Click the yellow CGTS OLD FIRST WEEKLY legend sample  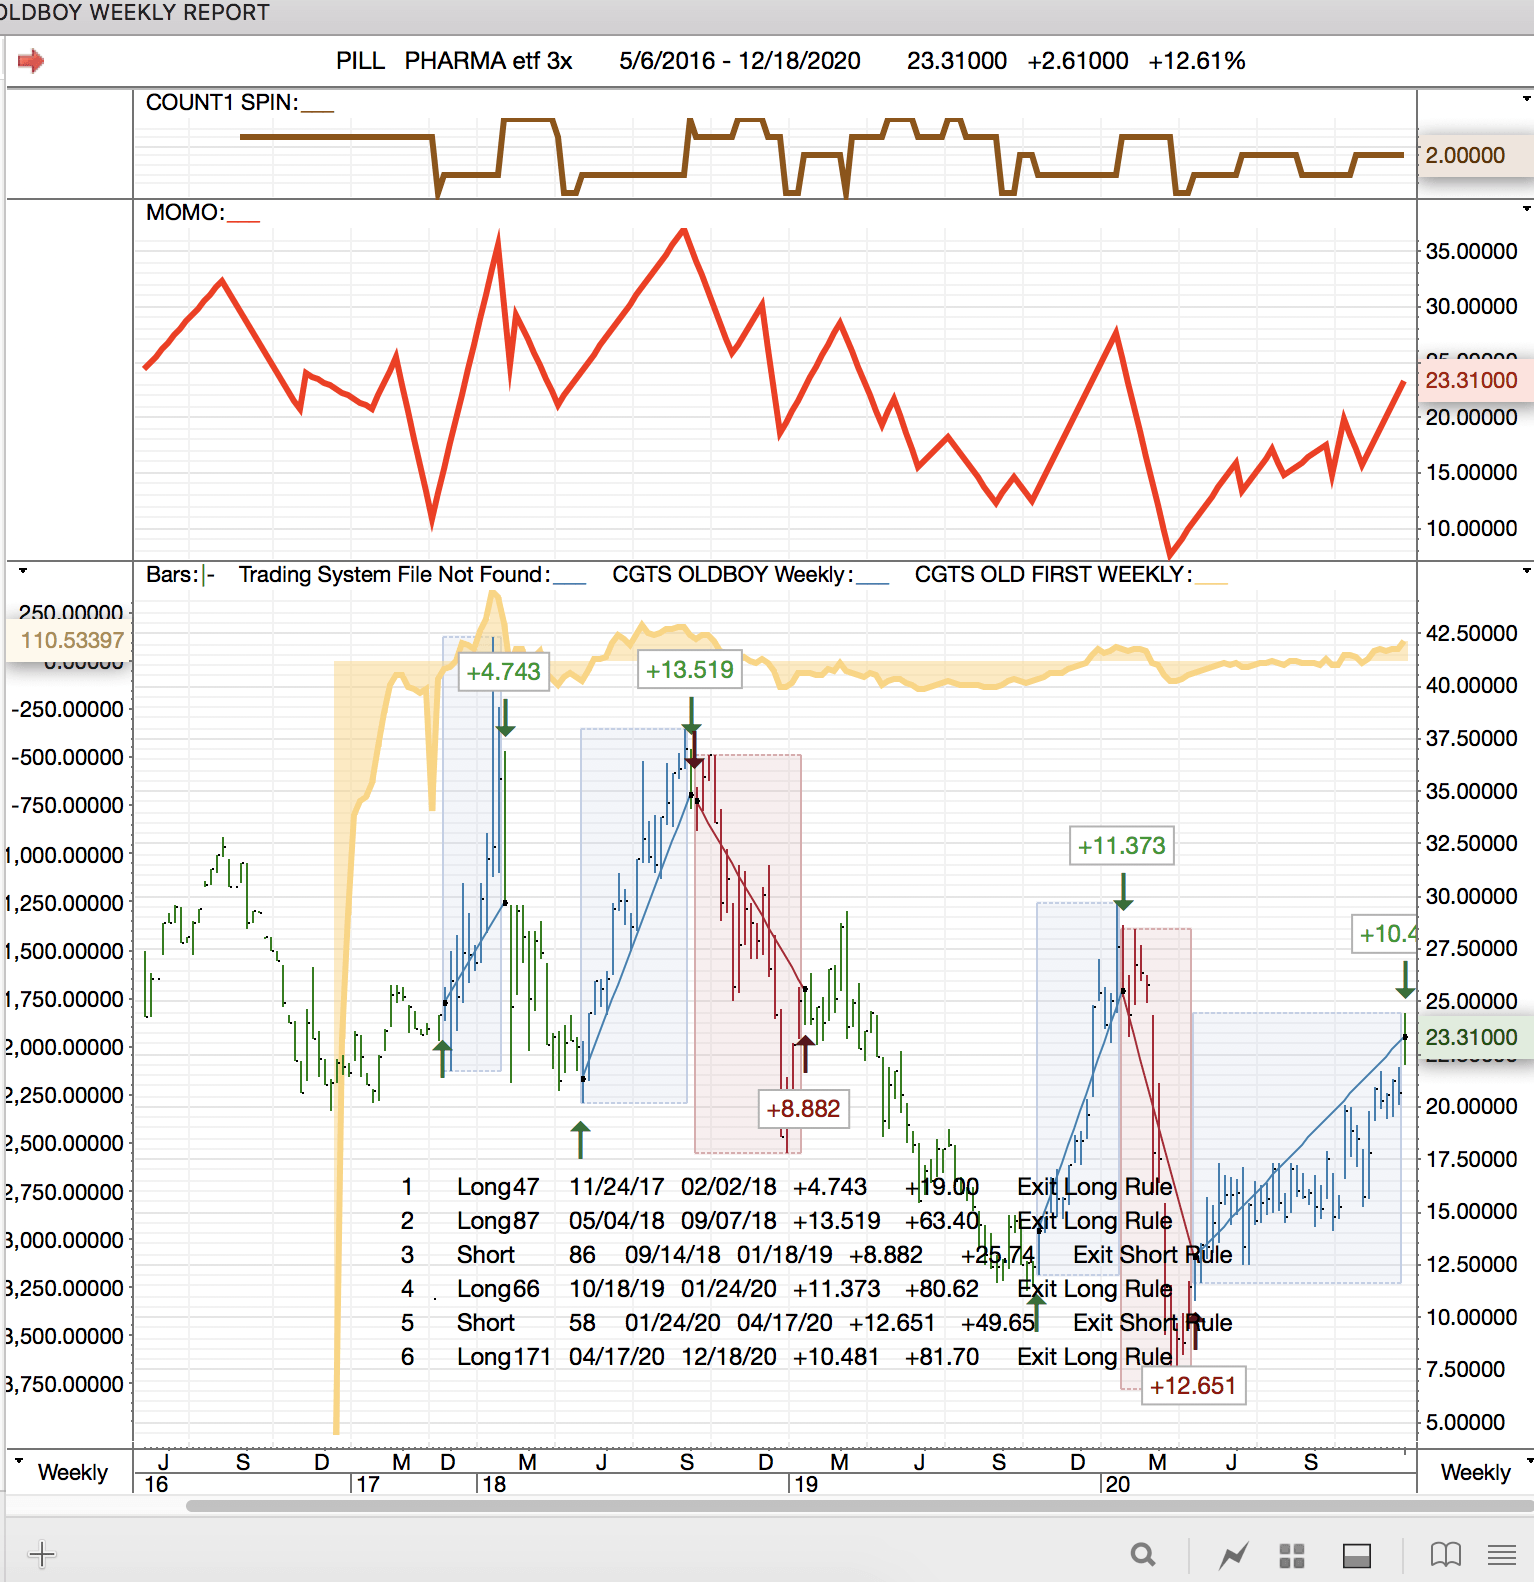[1211, 582]
